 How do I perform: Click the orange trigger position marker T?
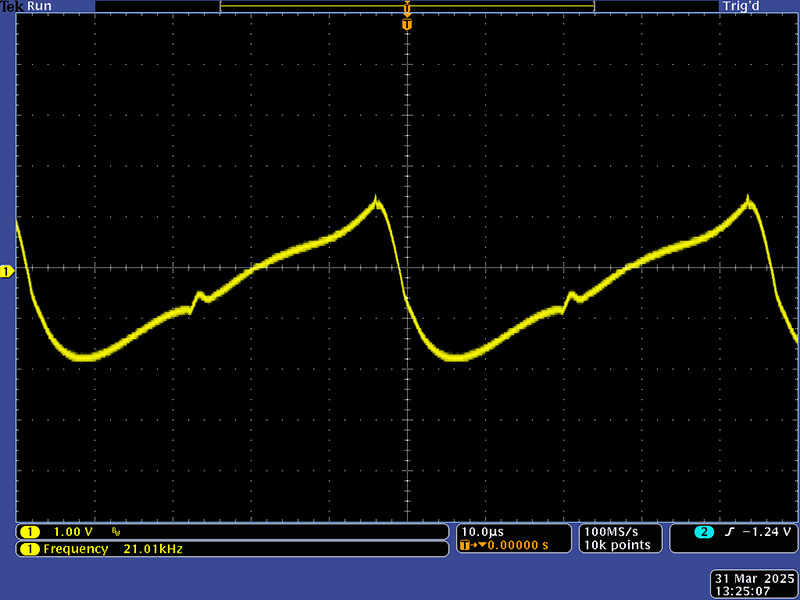tap(406, 22)
